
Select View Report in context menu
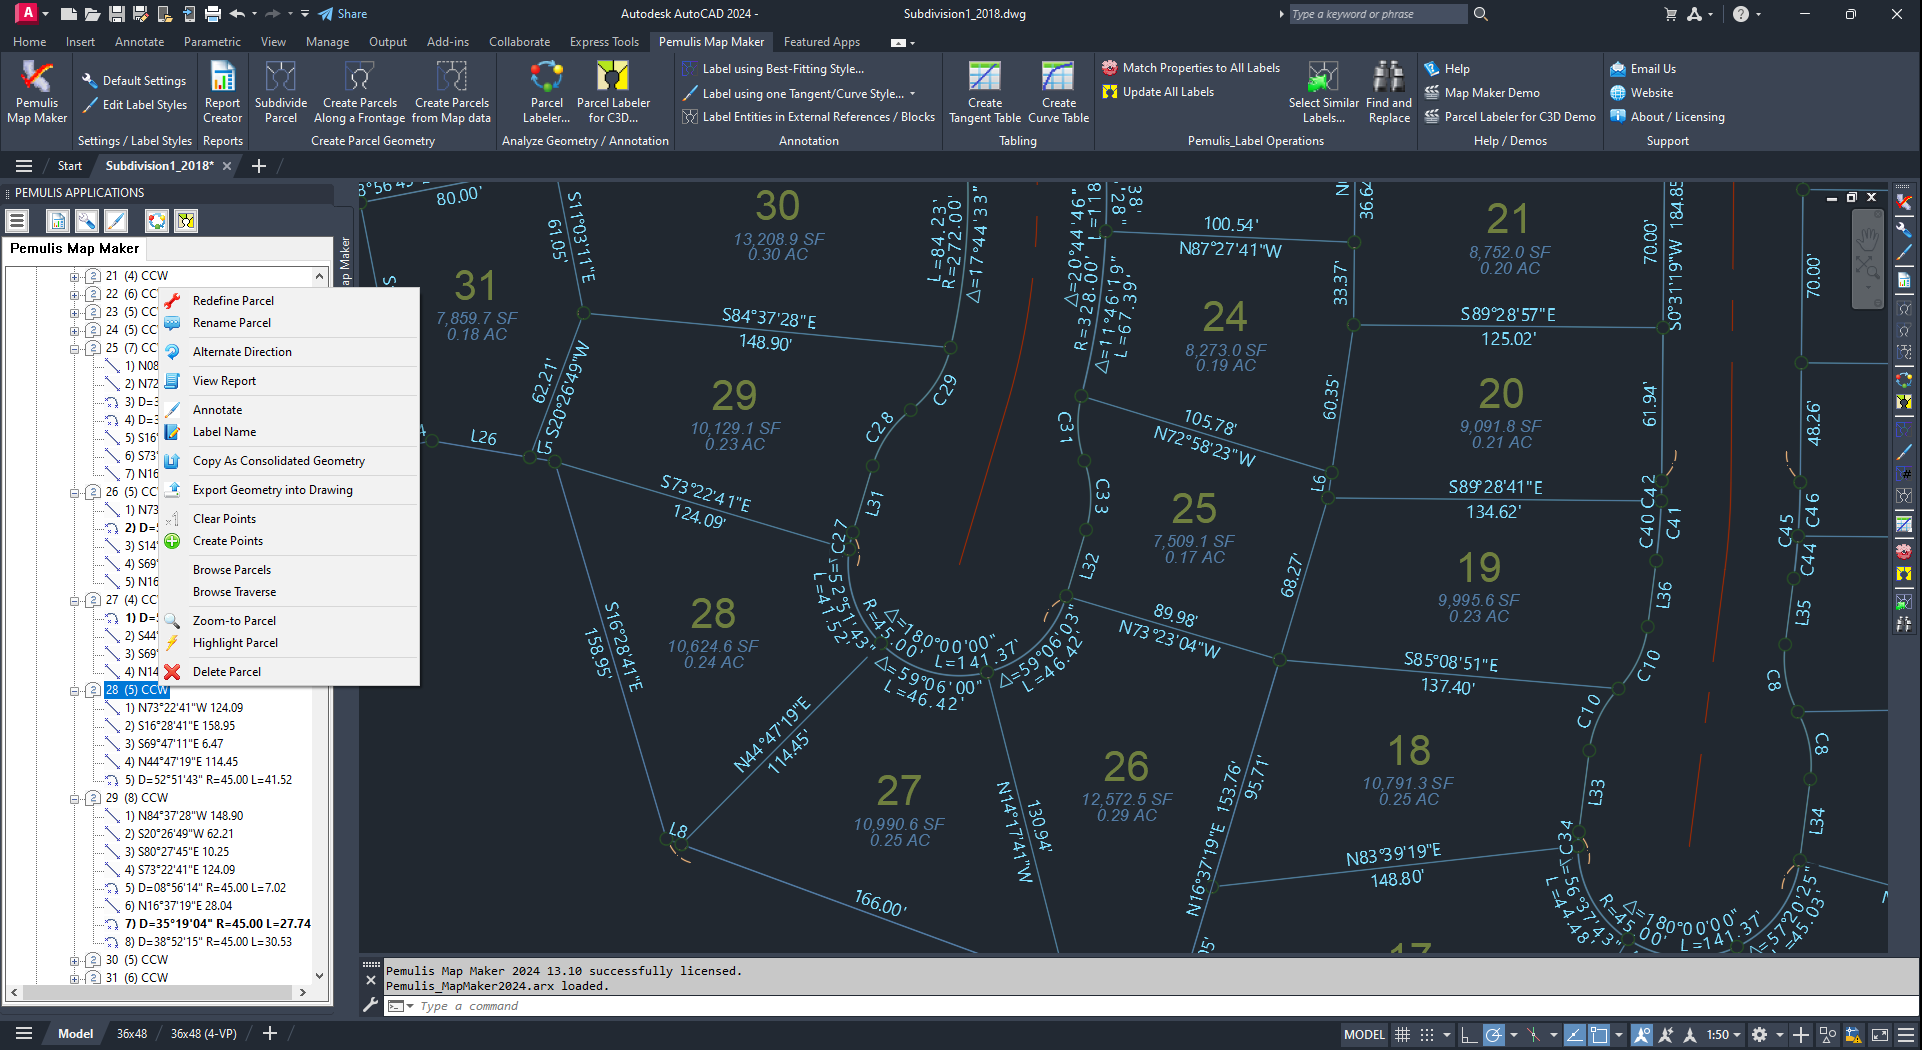(x=224, y=381)
